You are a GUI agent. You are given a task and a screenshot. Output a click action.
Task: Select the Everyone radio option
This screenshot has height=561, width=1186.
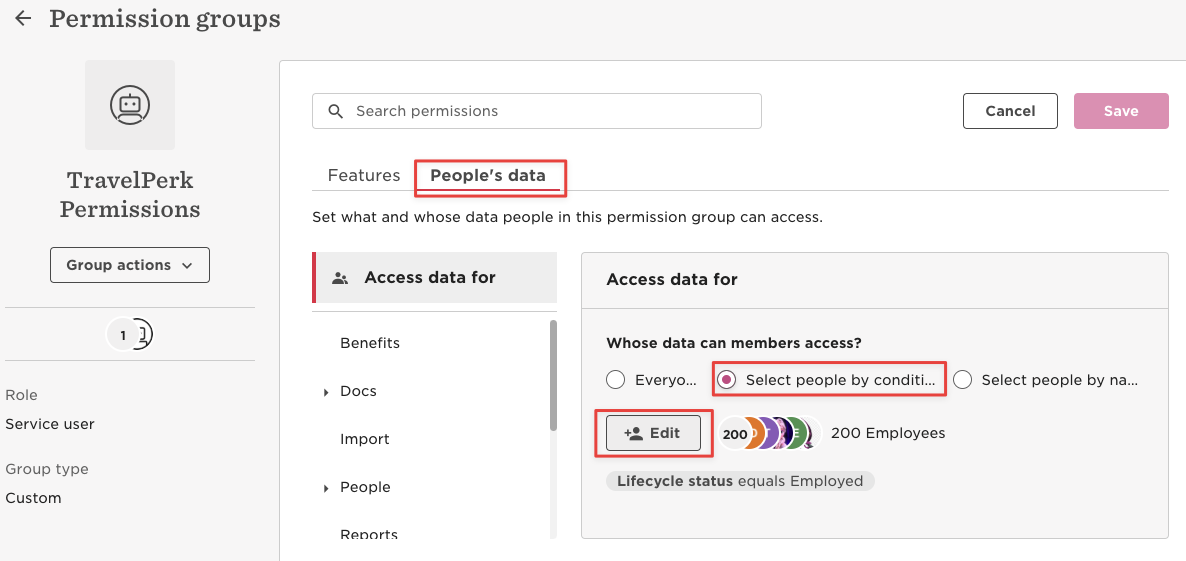click(616, 380)
